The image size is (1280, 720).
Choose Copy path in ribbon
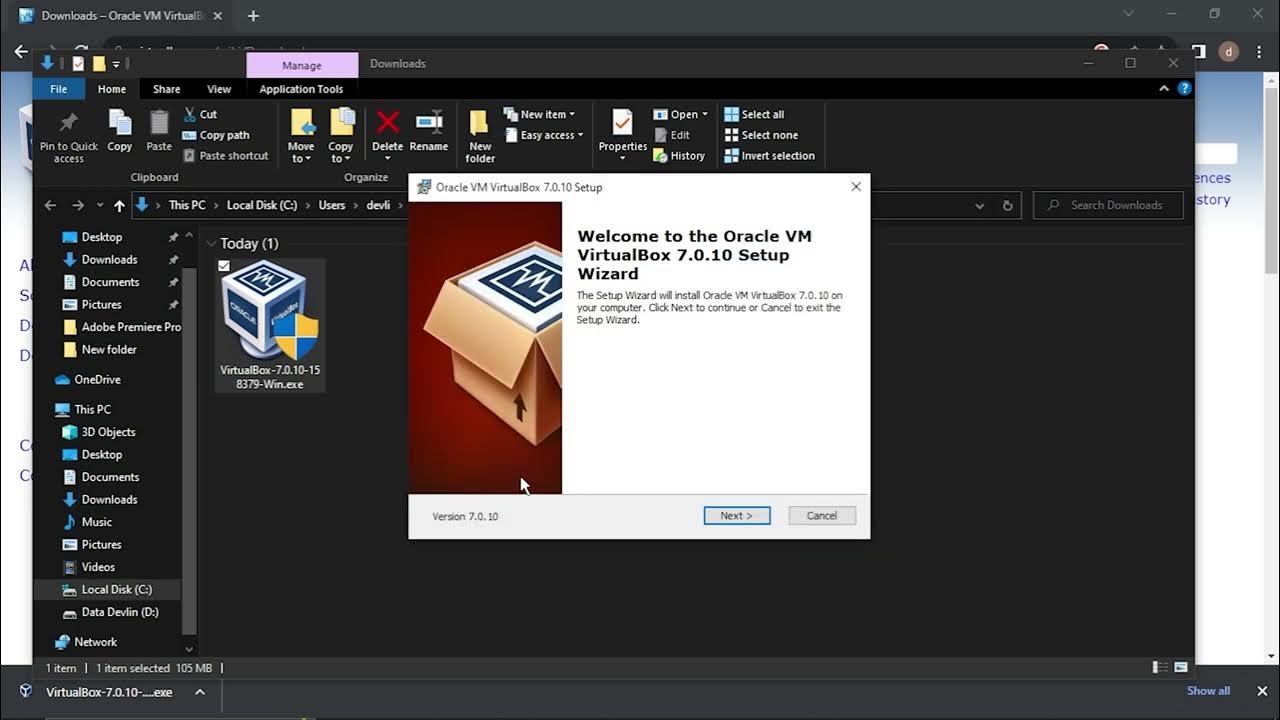[216, 135]
